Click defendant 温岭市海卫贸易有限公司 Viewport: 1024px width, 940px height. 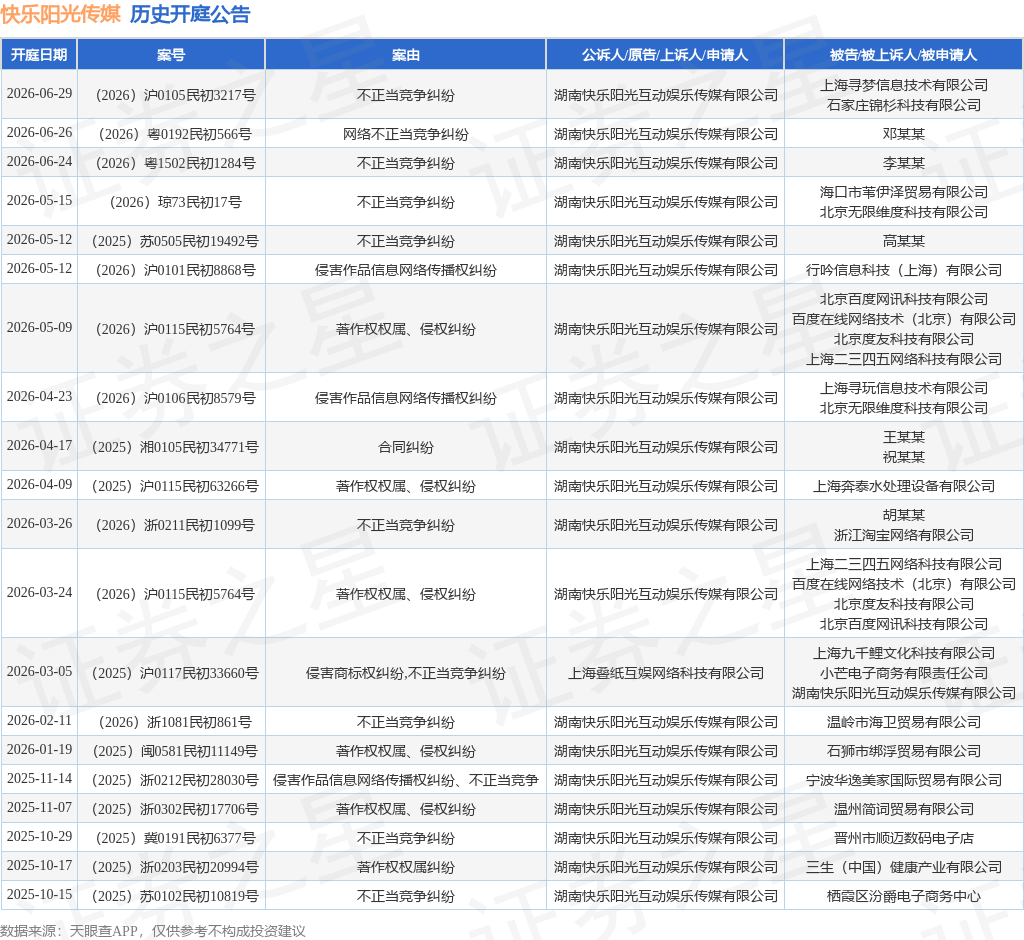(x=904, y=722)
